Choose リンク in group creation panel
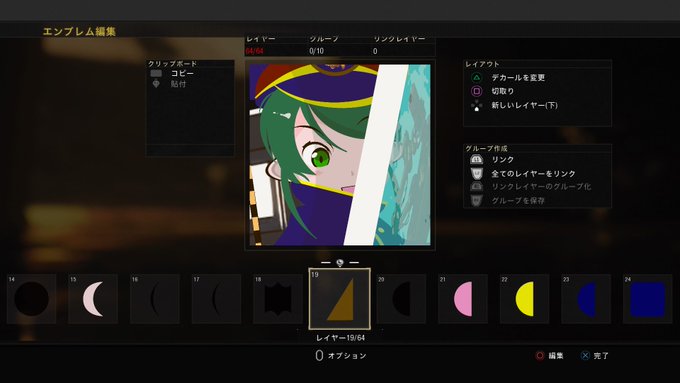Screen dimensions: 680x383 pos(503,160)
